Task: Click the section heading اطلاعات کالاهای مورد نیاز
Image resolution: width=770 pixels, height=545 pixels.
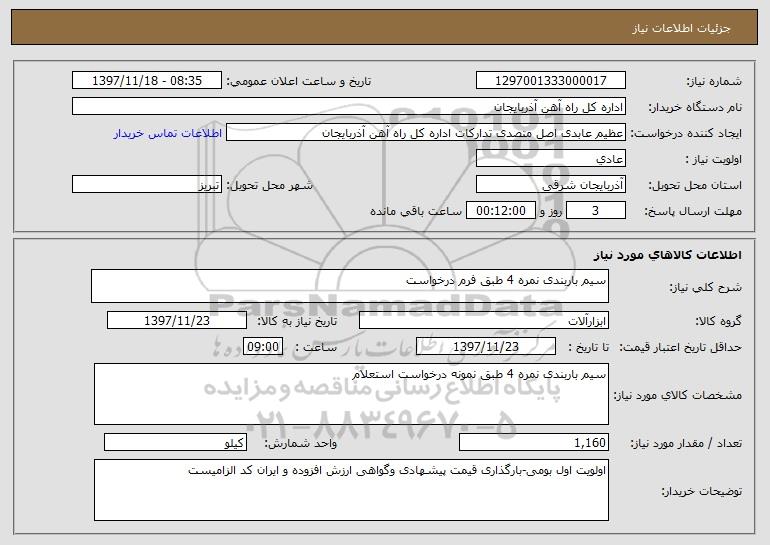Action: [x=667, y=255]
